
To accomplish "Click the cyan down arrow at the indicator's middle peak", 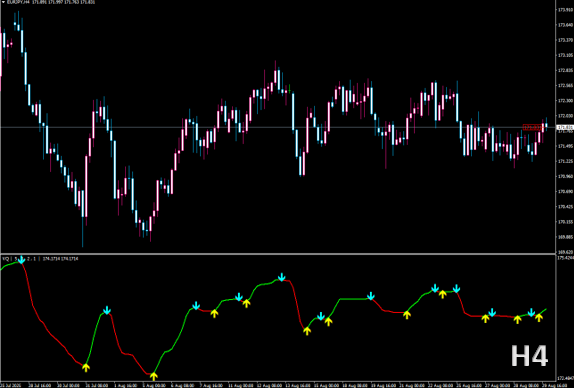I will [282, 277].
